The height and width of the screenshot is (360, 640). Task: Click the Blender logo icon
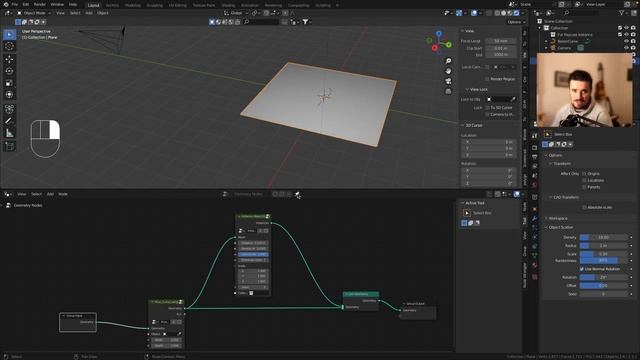click(5, 4)
